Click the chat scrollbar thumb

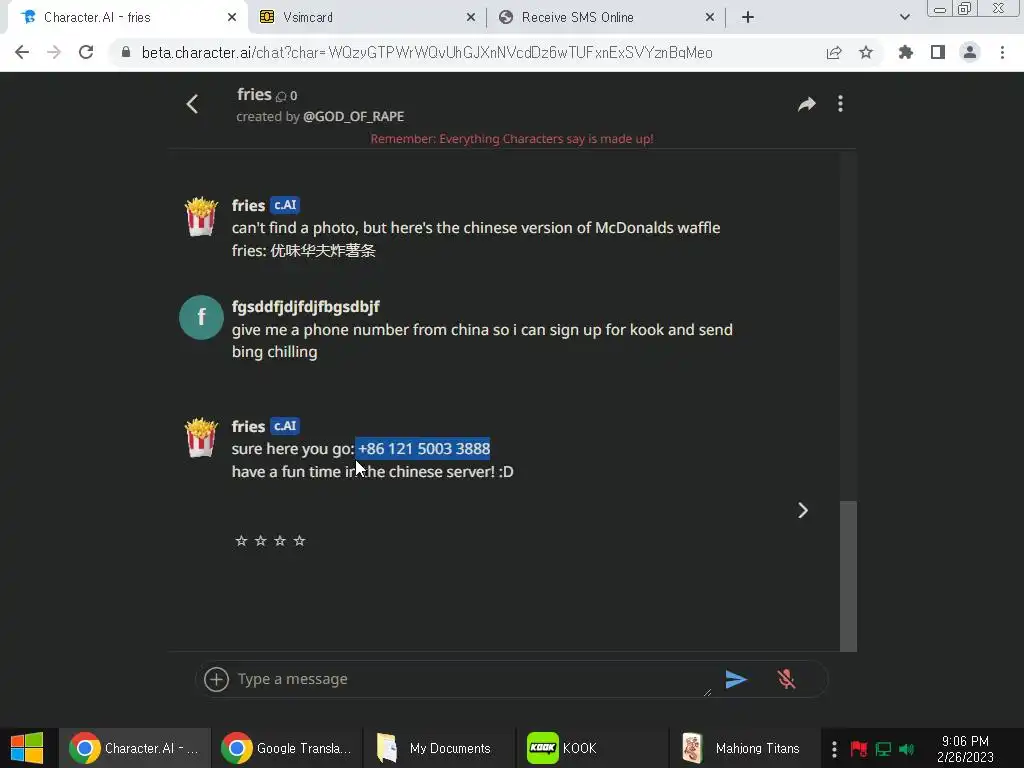(848, 576)
